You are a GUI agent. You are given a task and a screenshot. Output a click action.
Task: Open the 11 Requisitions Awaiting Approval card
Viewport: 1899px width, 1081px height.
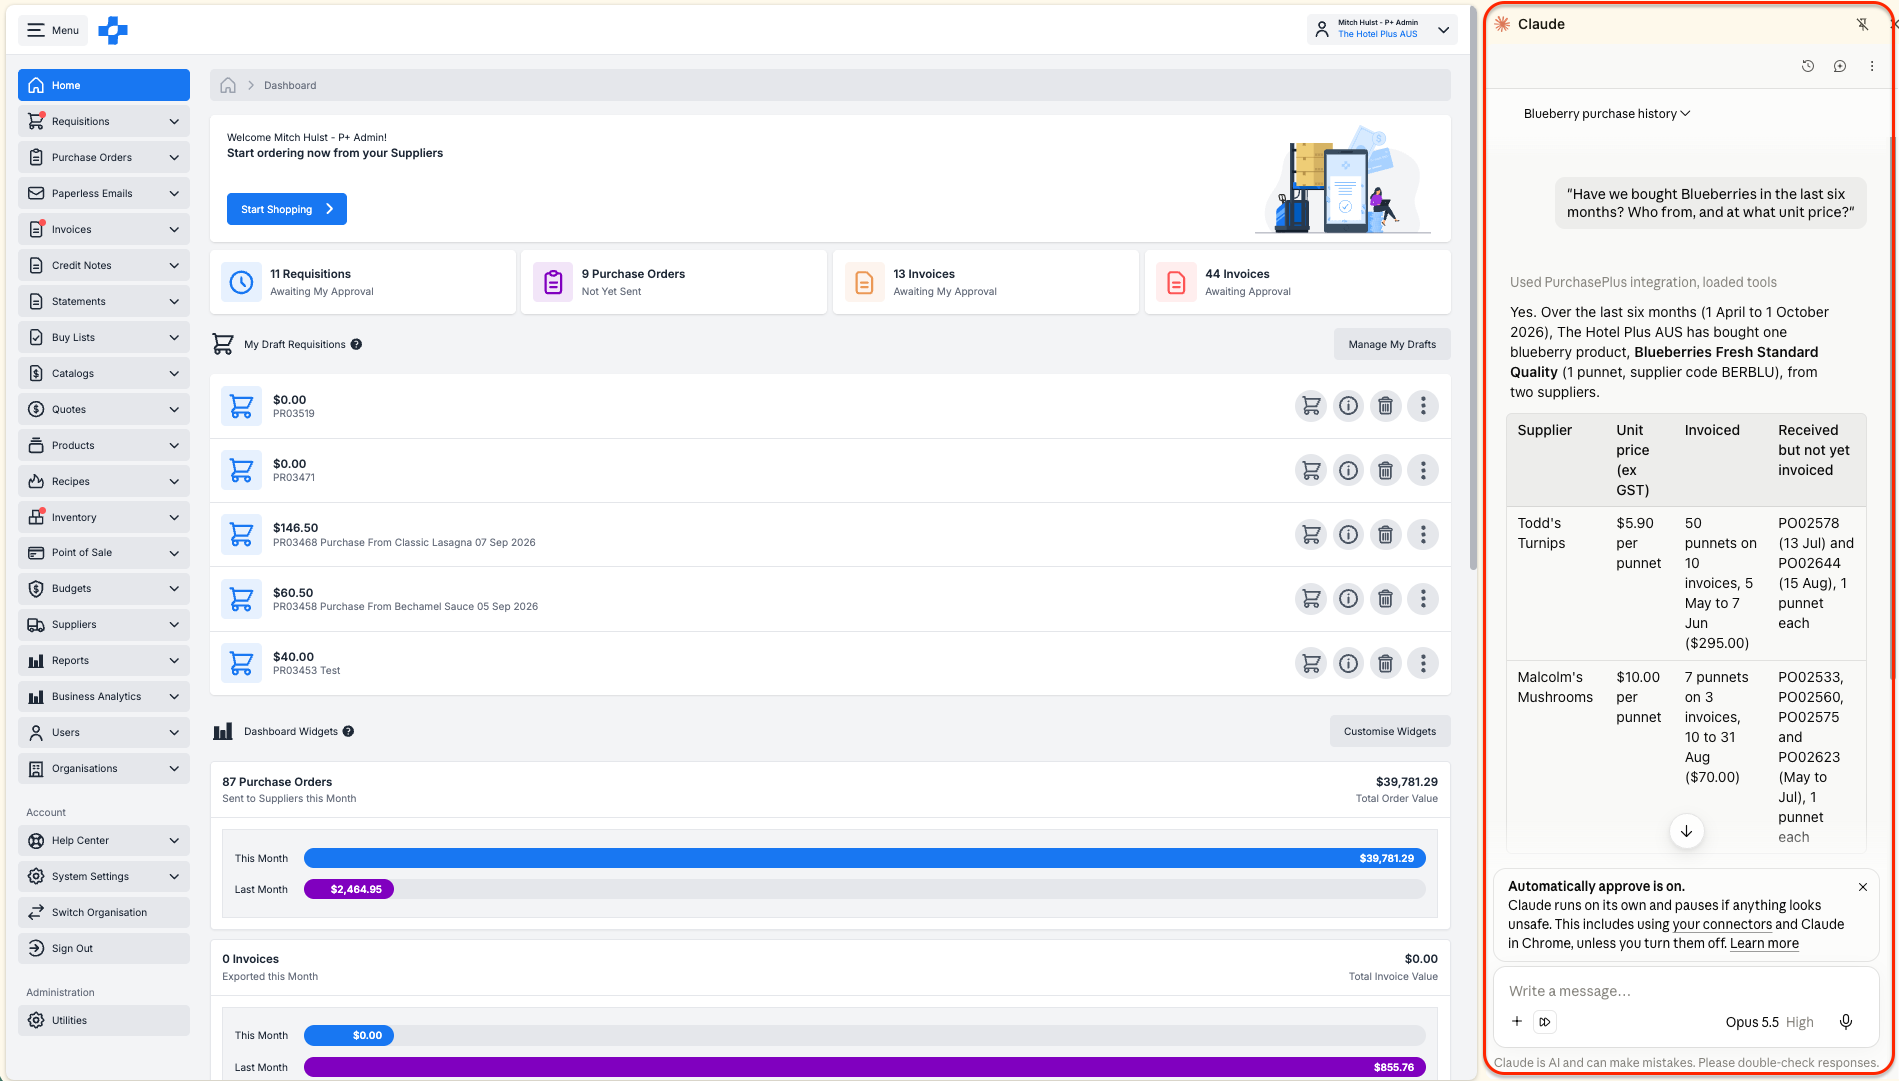pos(363,282)
